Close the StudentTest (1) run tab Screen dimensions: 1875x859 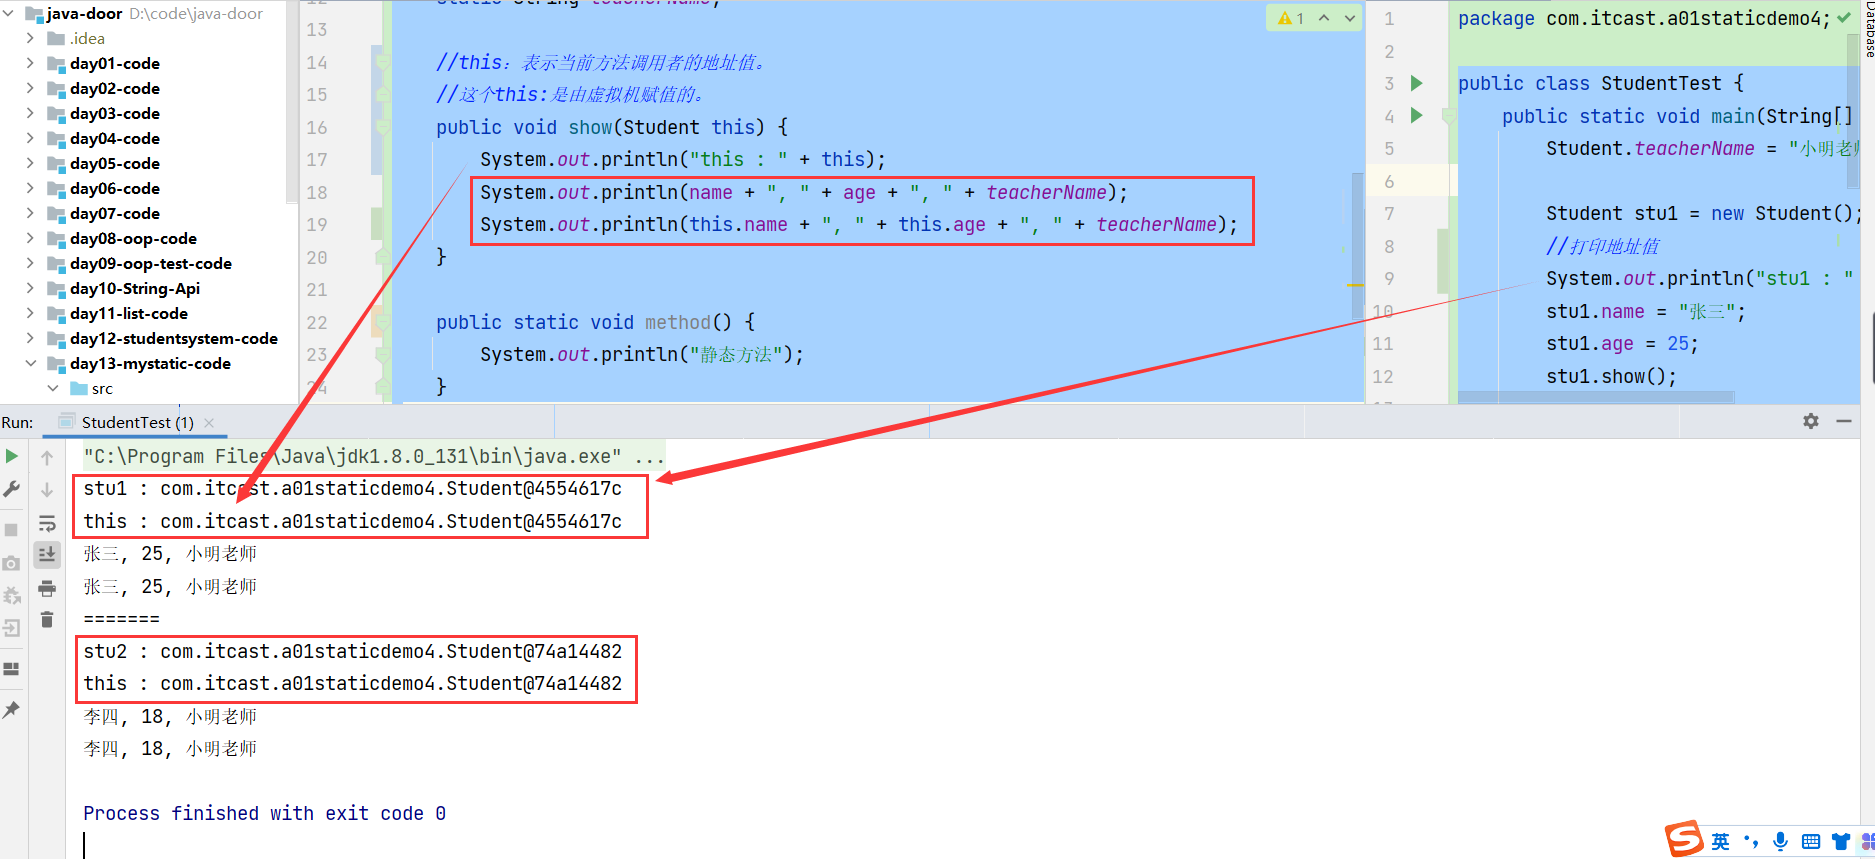(209, 423)
